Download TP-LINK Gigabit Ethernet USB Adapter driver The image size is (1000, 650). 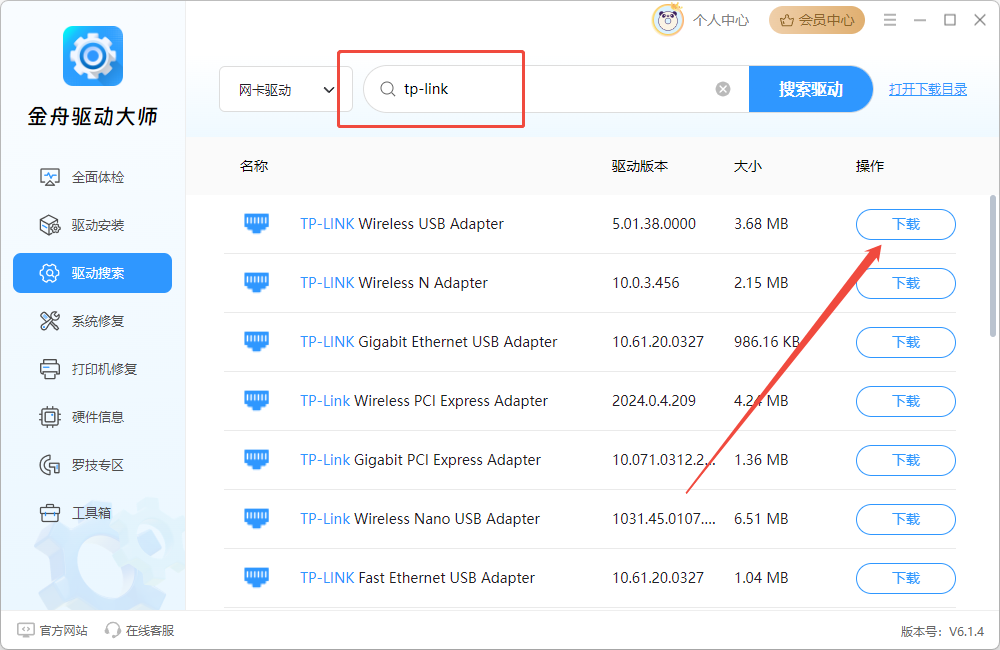(x=906, y=343)
